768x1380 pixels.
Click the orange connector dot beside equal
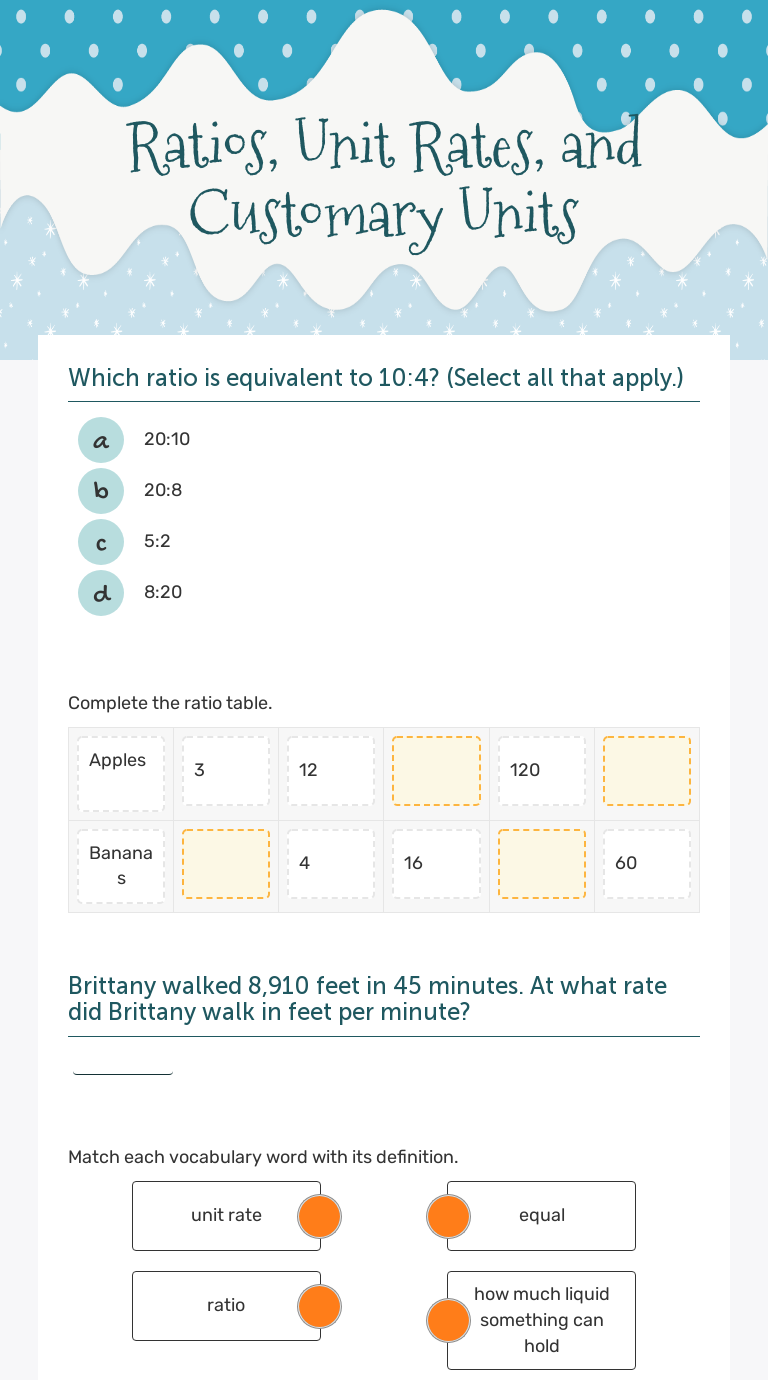coord(448,1216)
